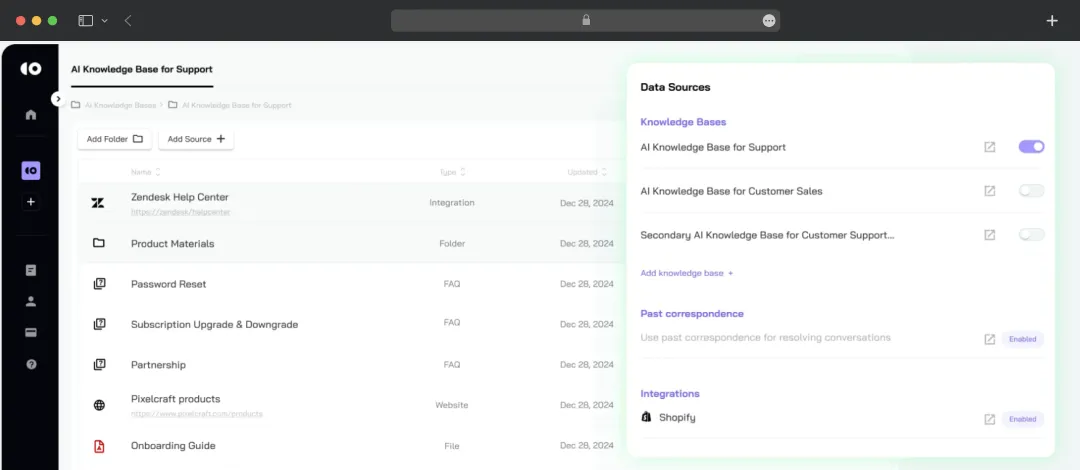Click Enabled badge for Shopify
The image size is (1080, 470).
1023,419
